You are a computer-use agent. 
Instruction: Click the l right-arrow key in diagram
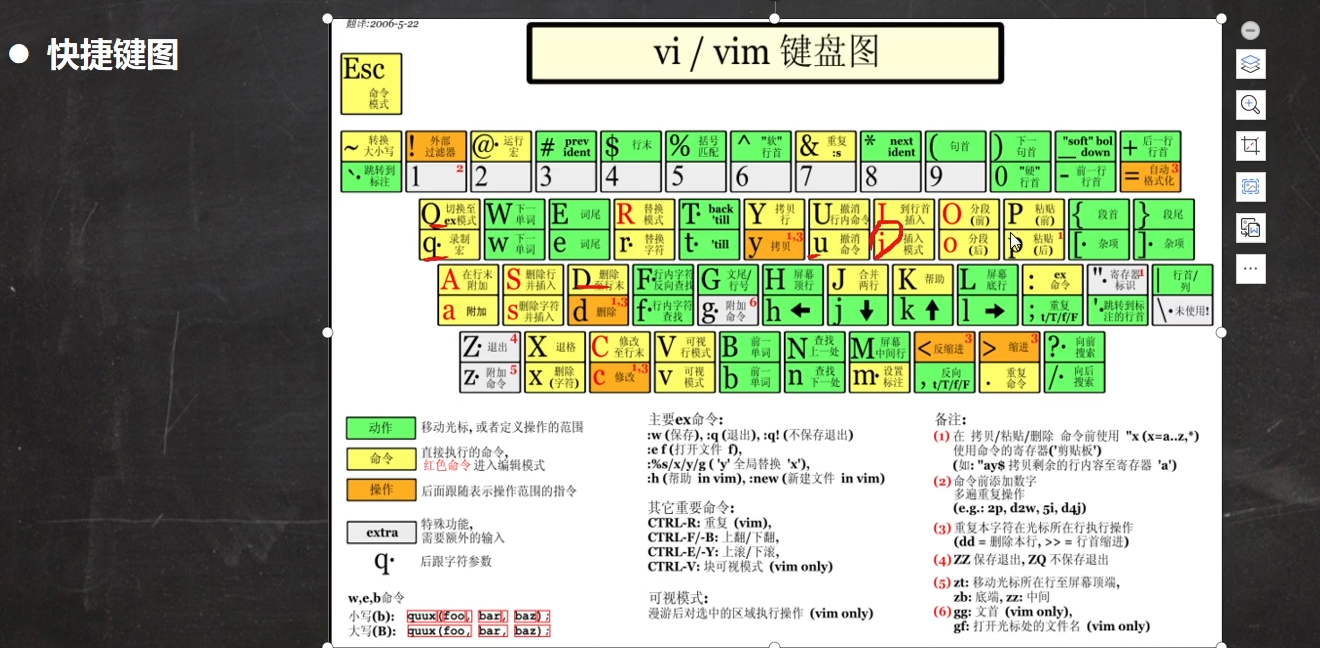pyautogui.click(x=988, y=311)
